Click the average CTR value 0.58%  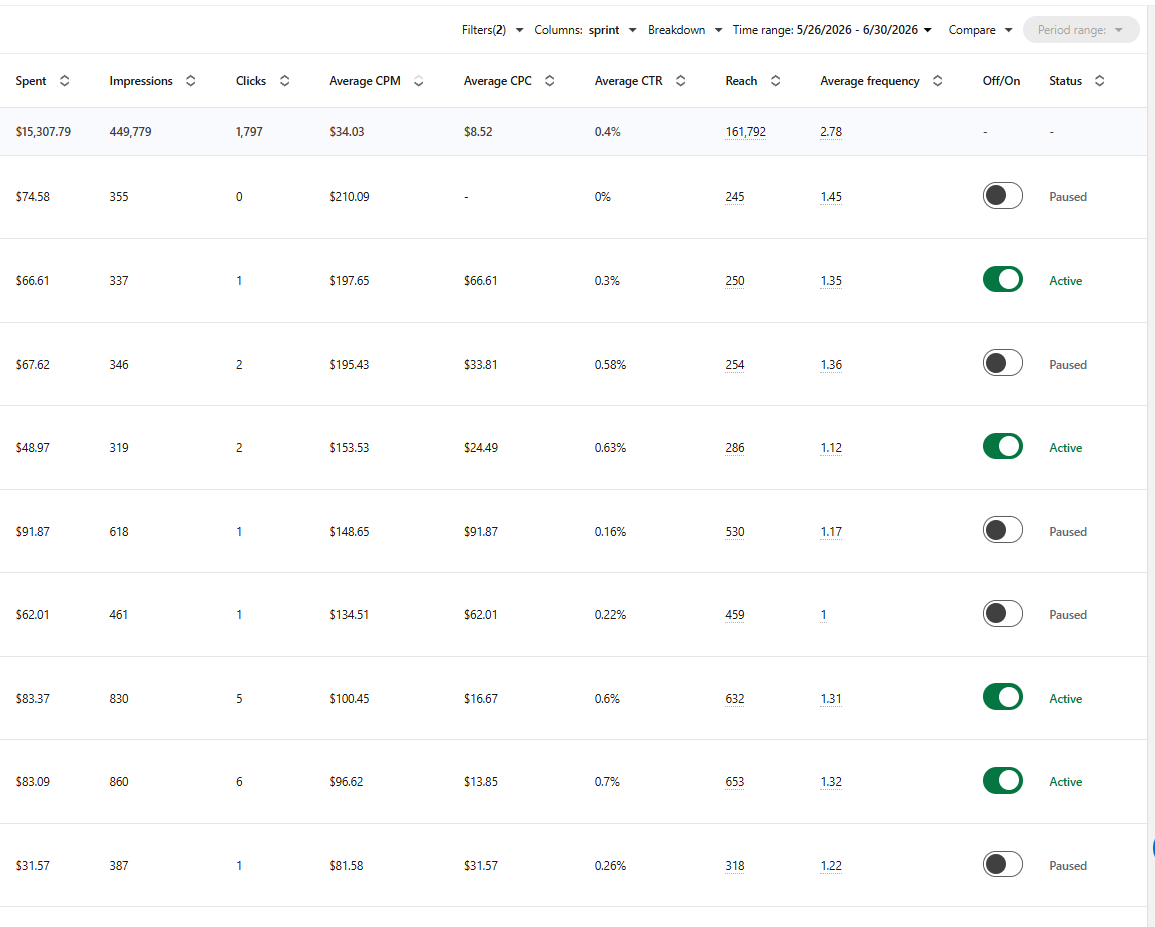610,365
